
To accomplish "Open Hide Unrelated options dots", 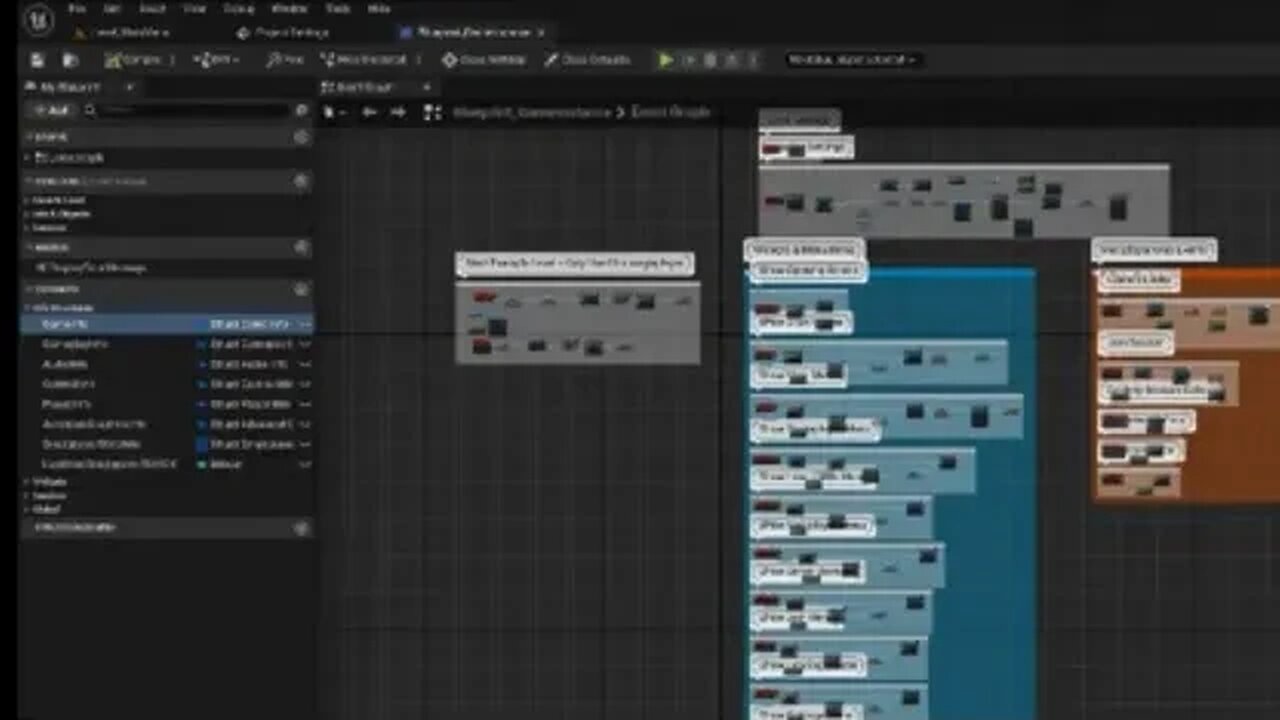I will 419,60.
